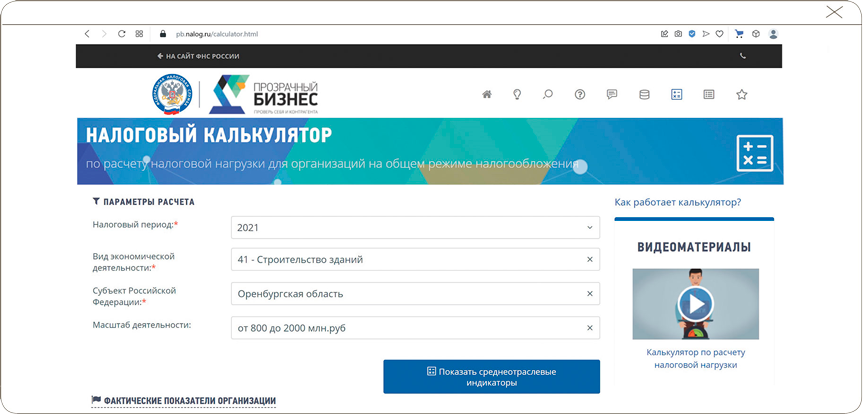Viewport: 864px width, 414px height.
Task: Open the table list icon in header
Action: tap(709, 95)
